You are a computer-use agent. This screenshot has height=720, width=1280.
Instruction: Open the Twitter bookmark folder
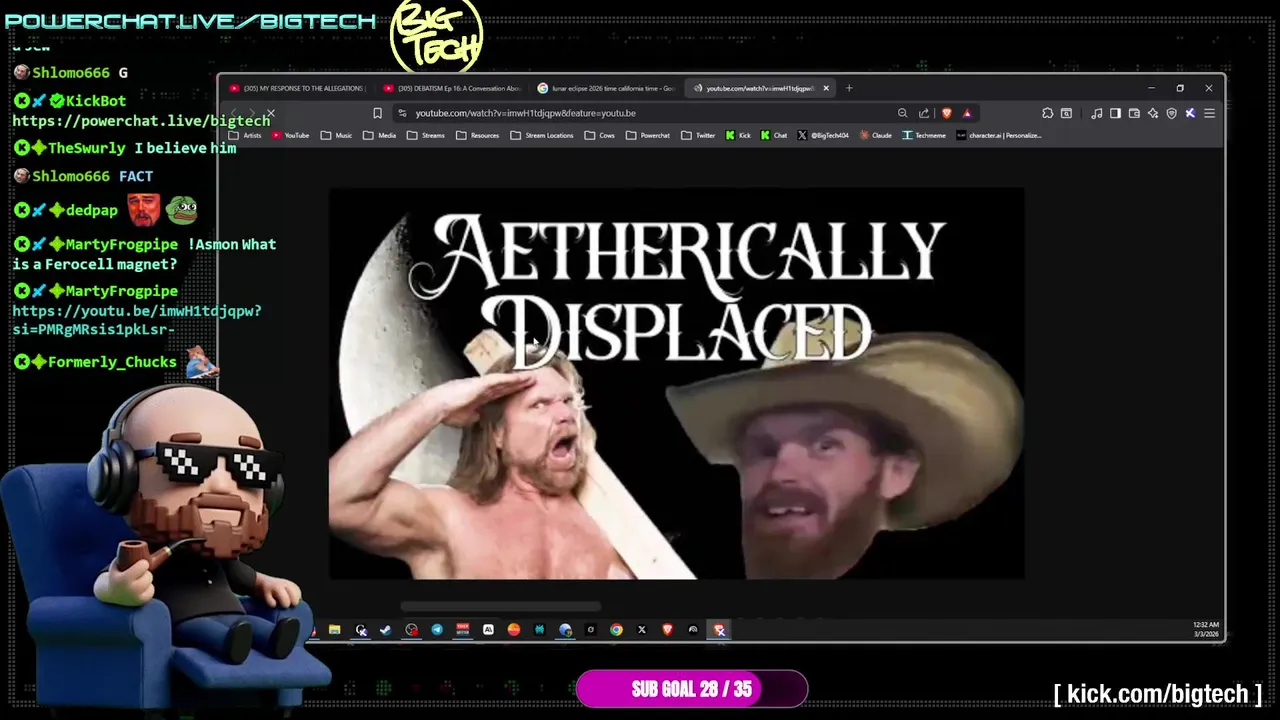click(x=698, y=135)
